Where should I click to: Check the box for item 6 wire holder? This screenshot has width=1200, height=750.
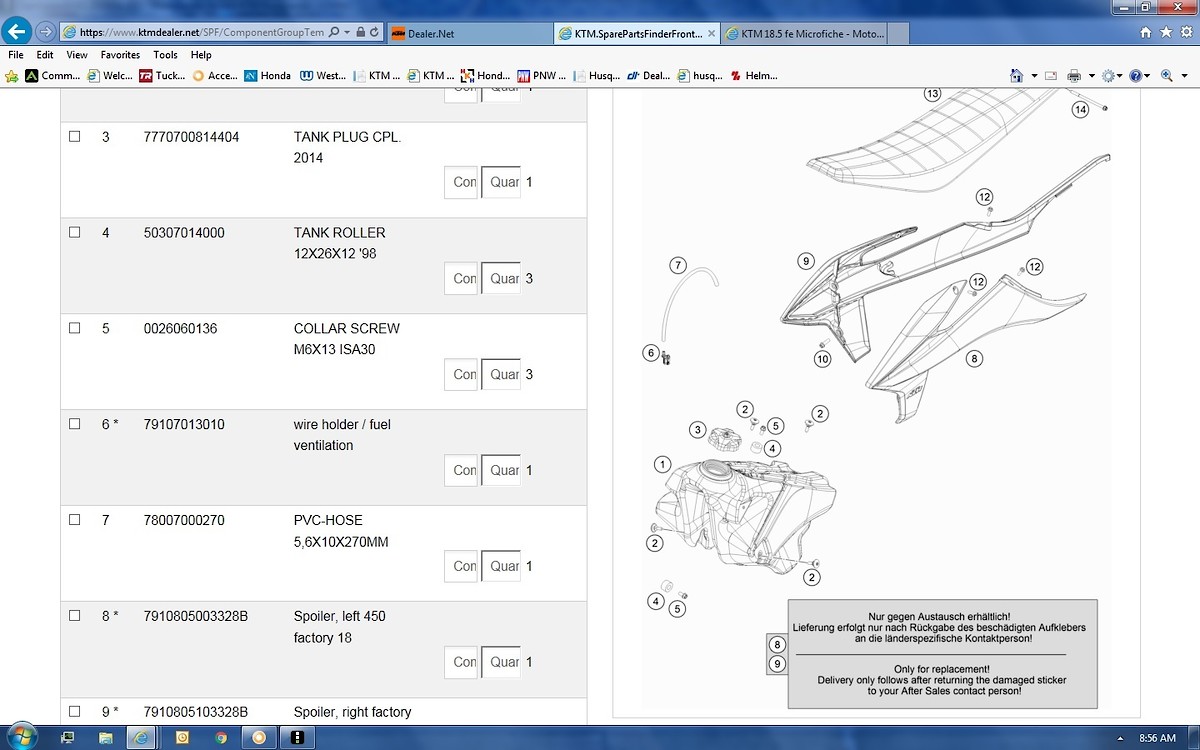74,424
